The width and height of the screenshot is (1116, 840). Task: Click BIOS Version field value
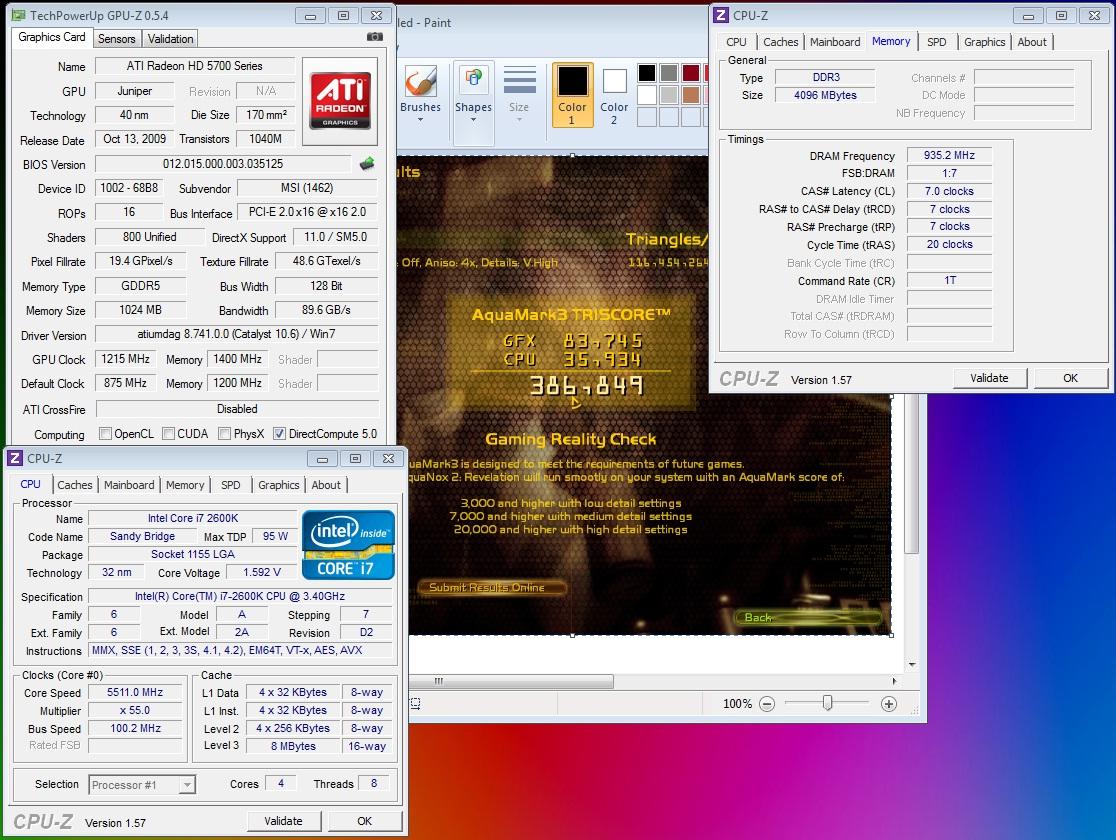click(223, 164)
